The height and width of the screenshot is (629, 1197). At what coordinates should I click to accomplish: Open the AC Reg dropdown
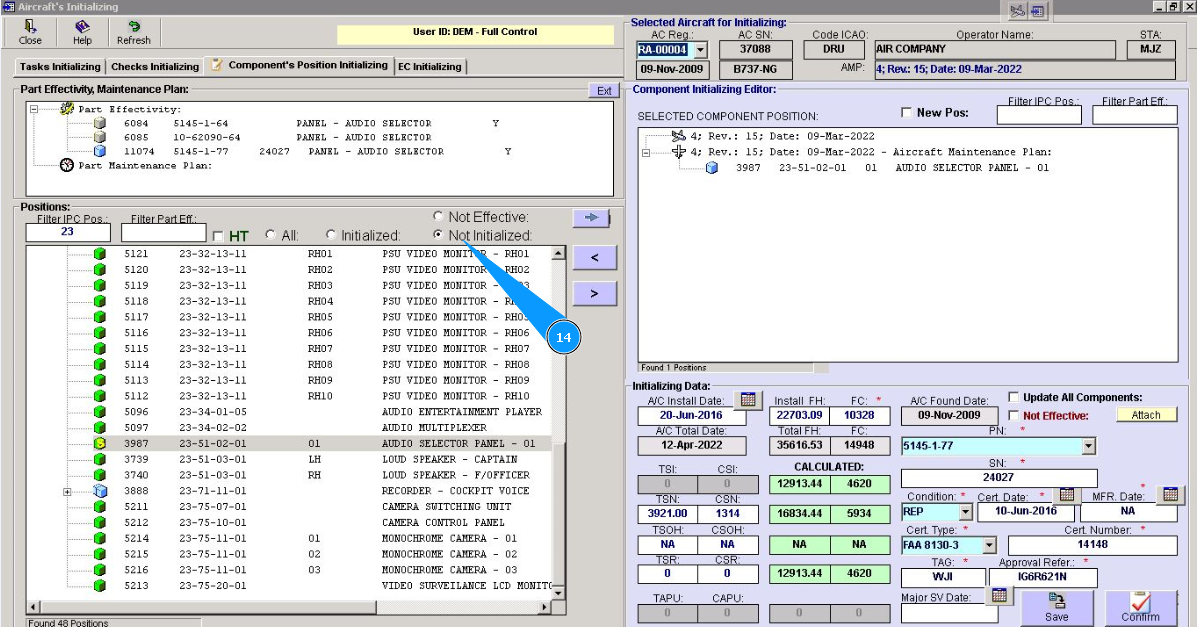700,49
